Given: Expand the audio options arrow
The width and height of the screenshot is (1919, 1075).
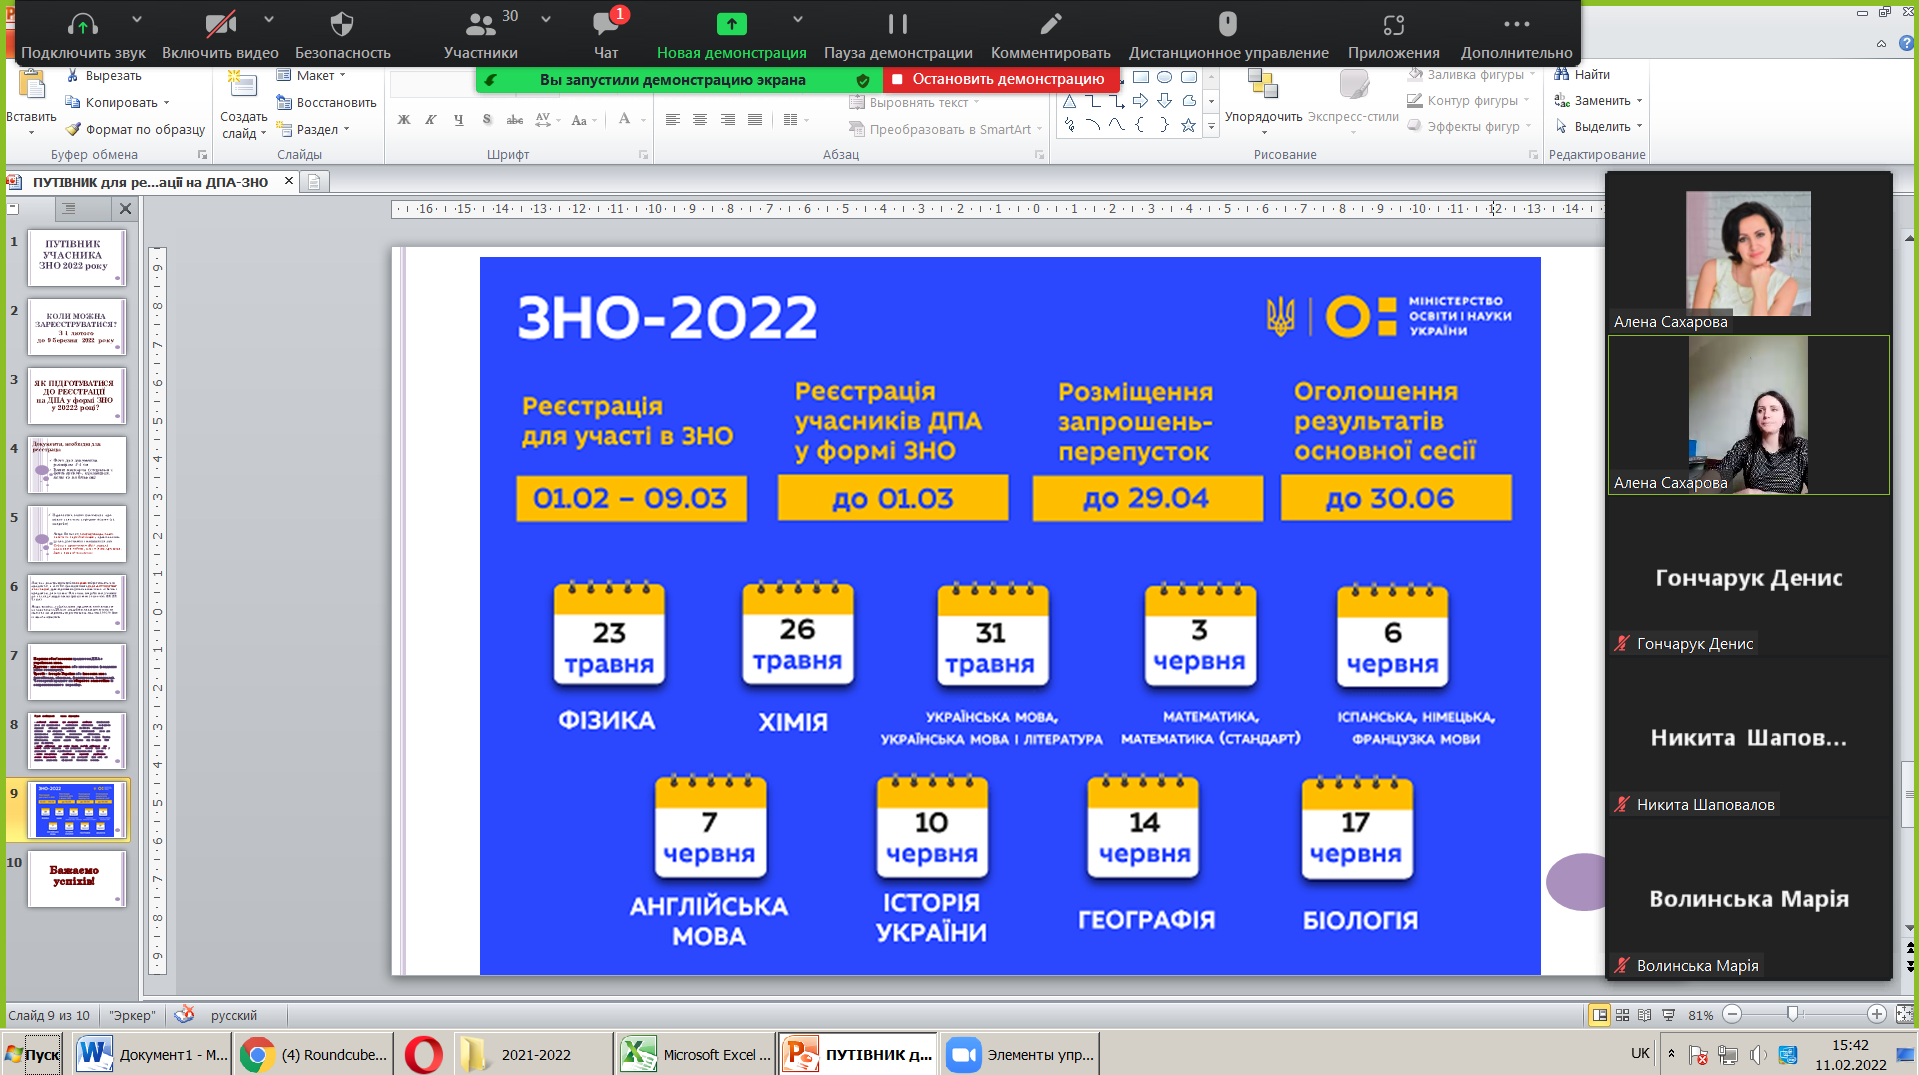Looking at the screenshot, I should [x=137, y=19].
